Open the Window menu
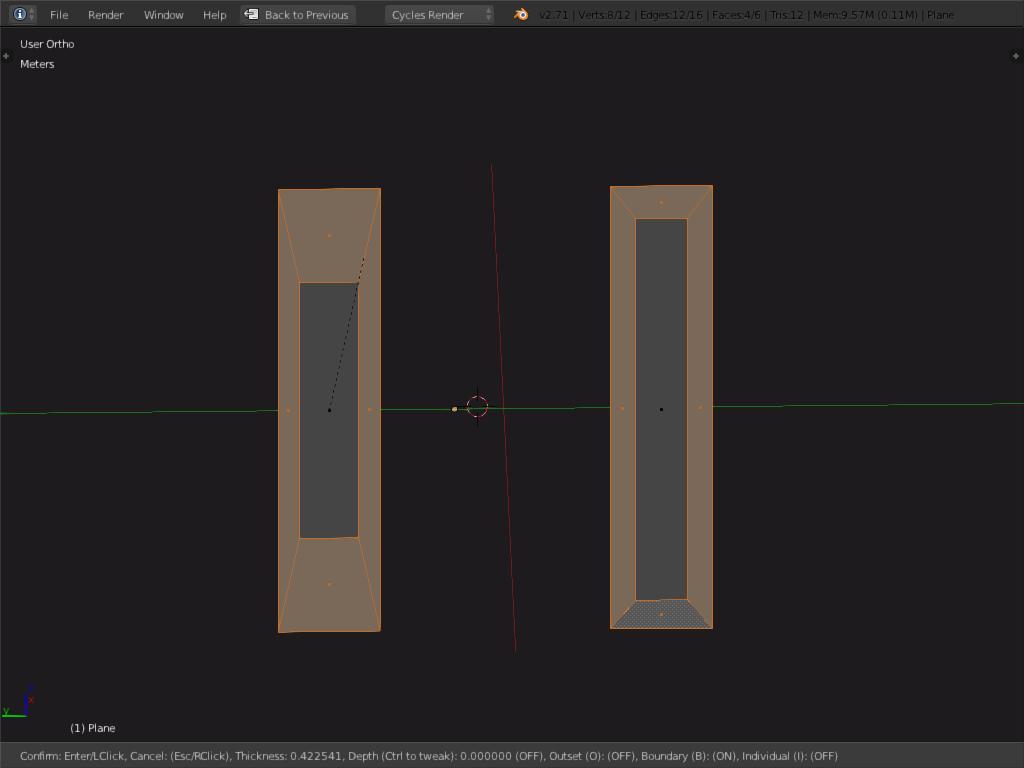Image resolution: width=1024 pixels, height=768 pixels. click(x=163, y=15)
